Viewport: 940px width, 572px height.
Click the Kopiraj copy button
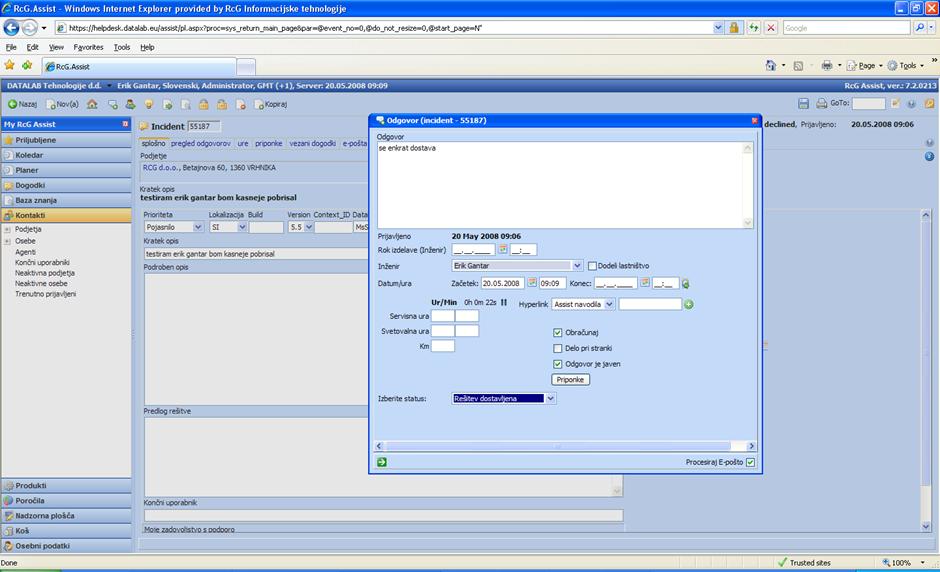coord(271,104)
